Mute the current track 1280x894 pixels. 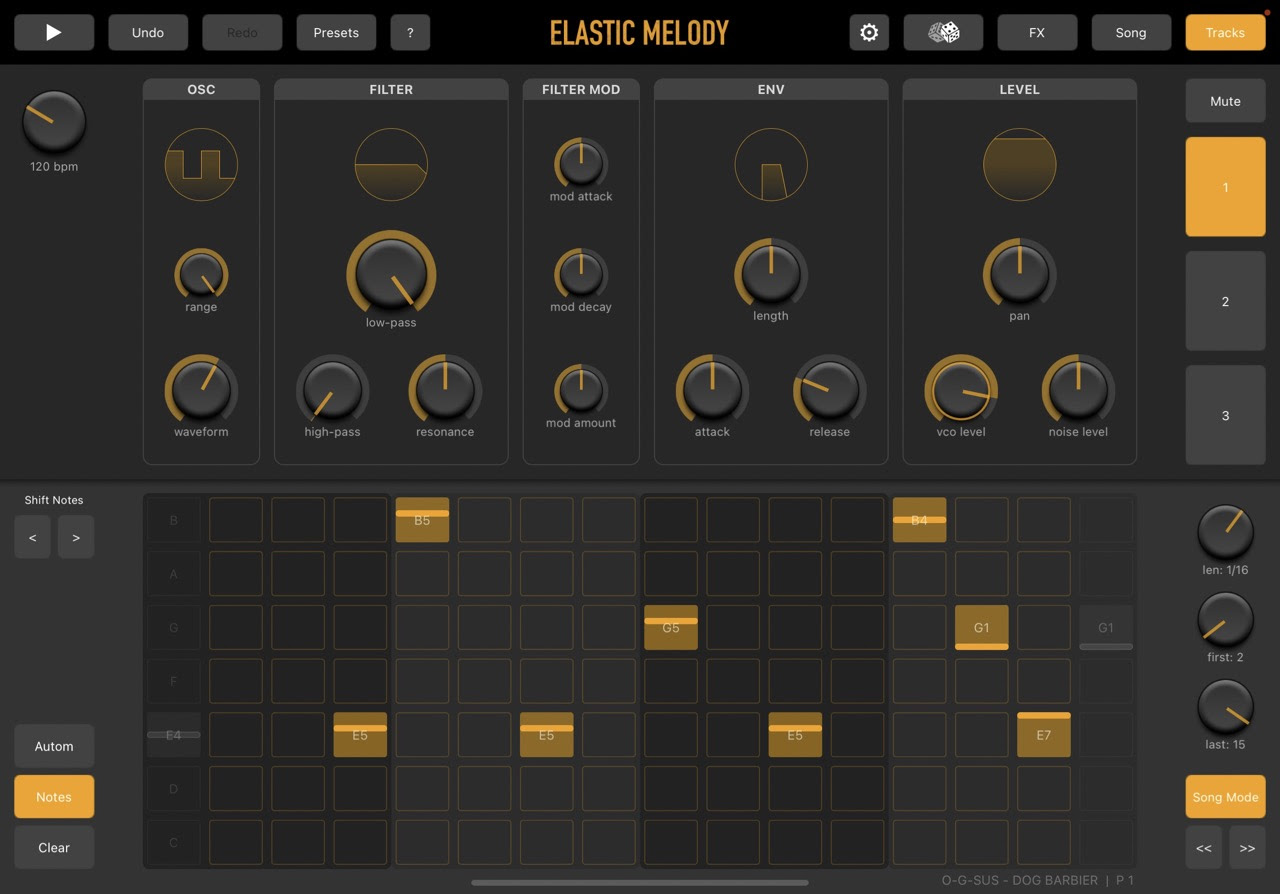tap(1225, 100)
